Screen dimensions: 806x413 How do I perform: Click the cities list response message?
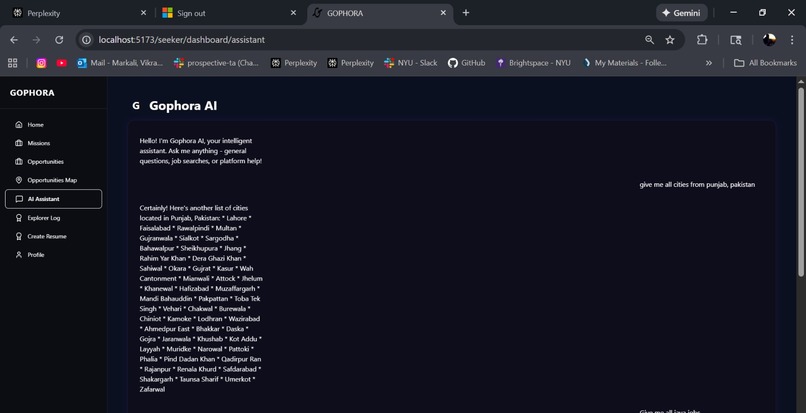[201, 298]
